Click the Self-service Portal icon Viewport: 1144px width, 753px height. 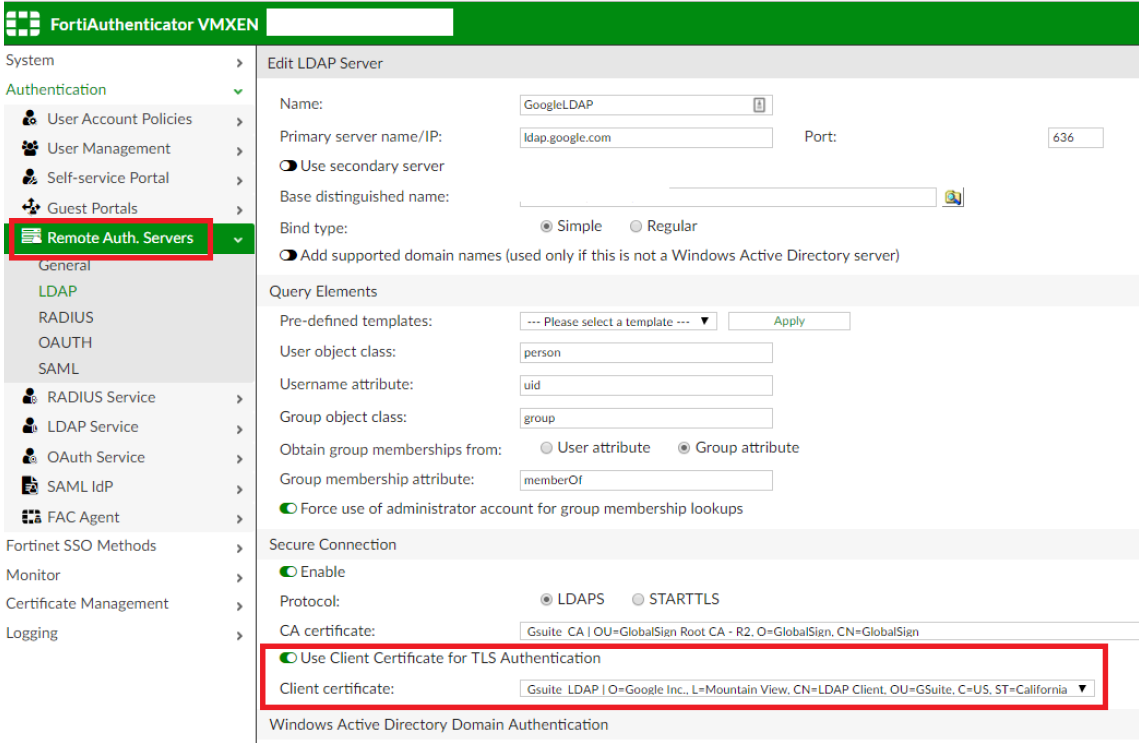(x=30, y=177)
